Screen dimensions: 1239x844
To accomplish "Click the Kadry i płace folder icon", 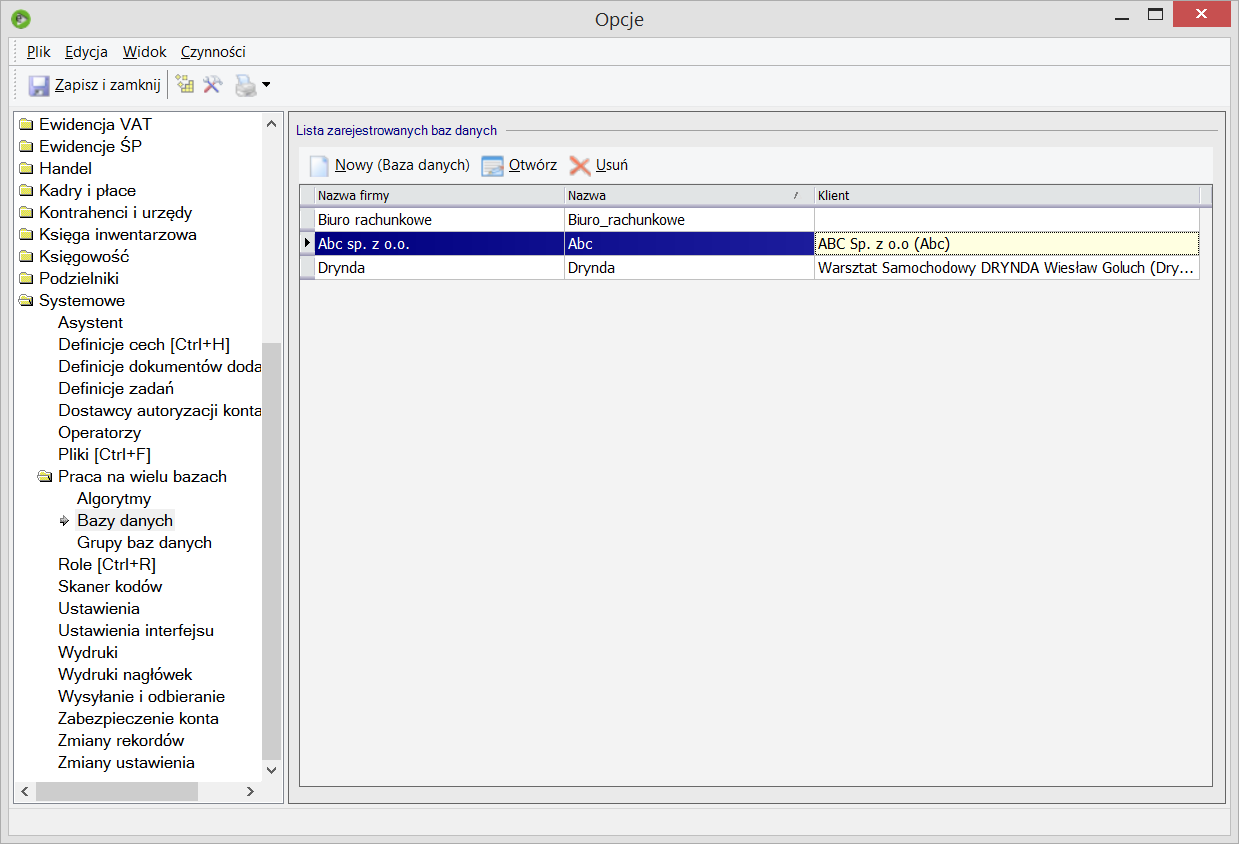I will 26,191.
